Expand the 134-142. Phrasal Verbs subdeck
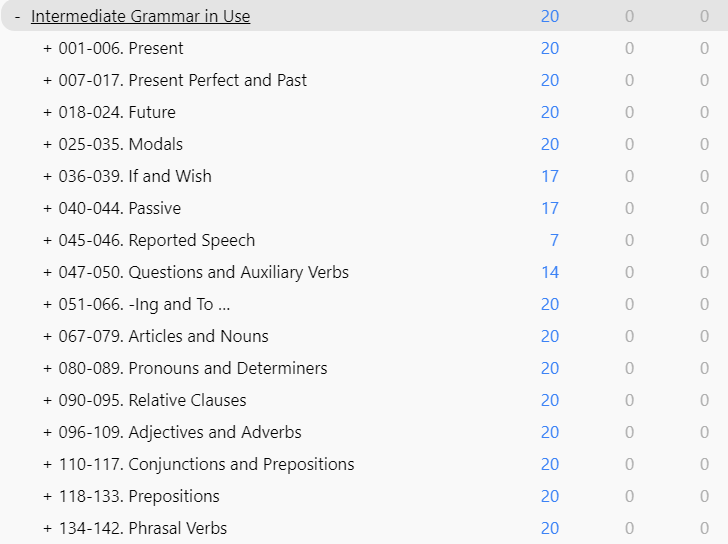The image size is (728, 544). [47, 528]
